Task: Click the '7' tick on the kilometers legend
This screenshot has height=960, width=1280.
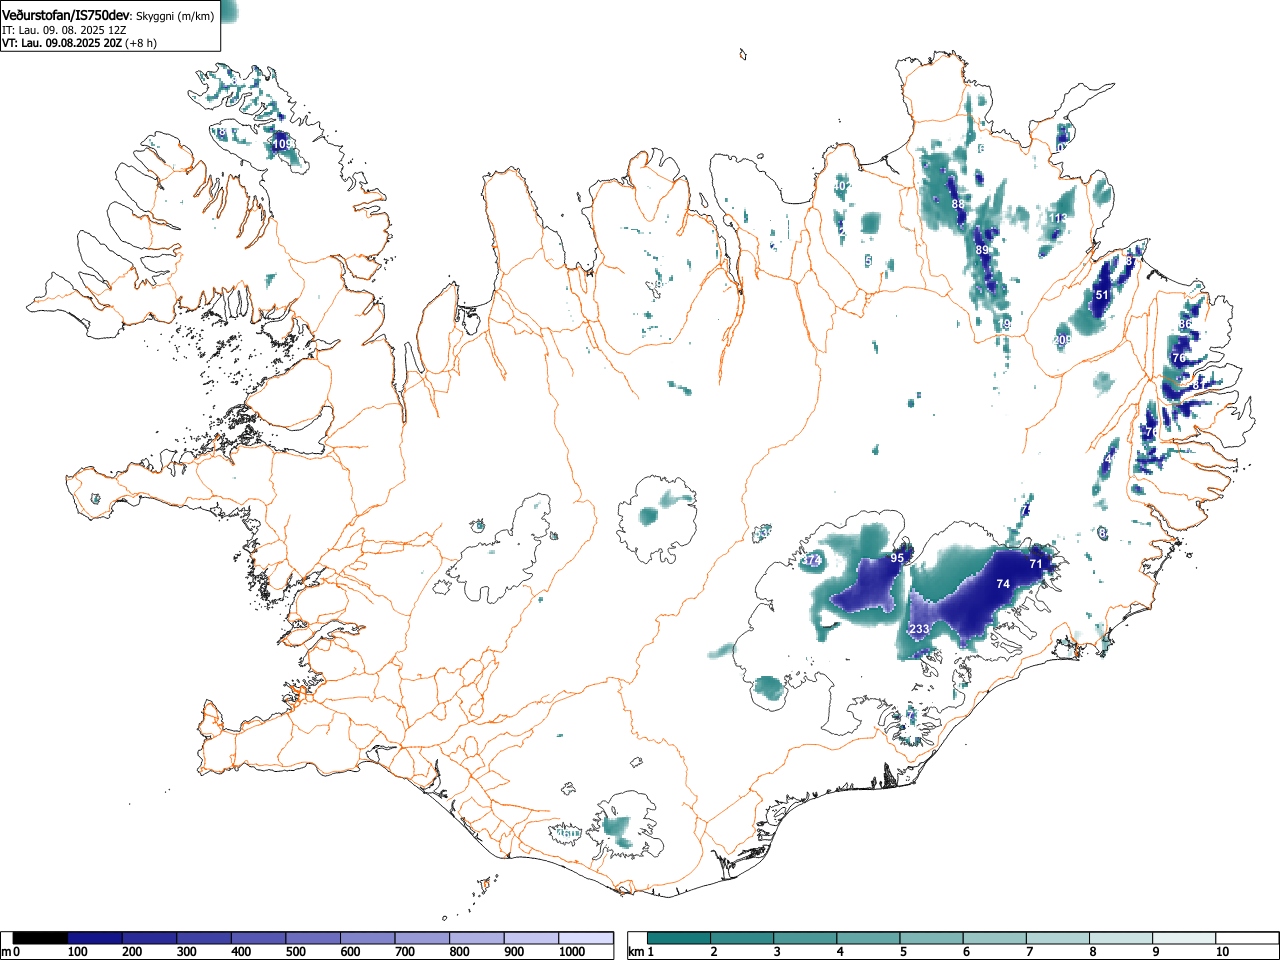Action: (1029, 952)
